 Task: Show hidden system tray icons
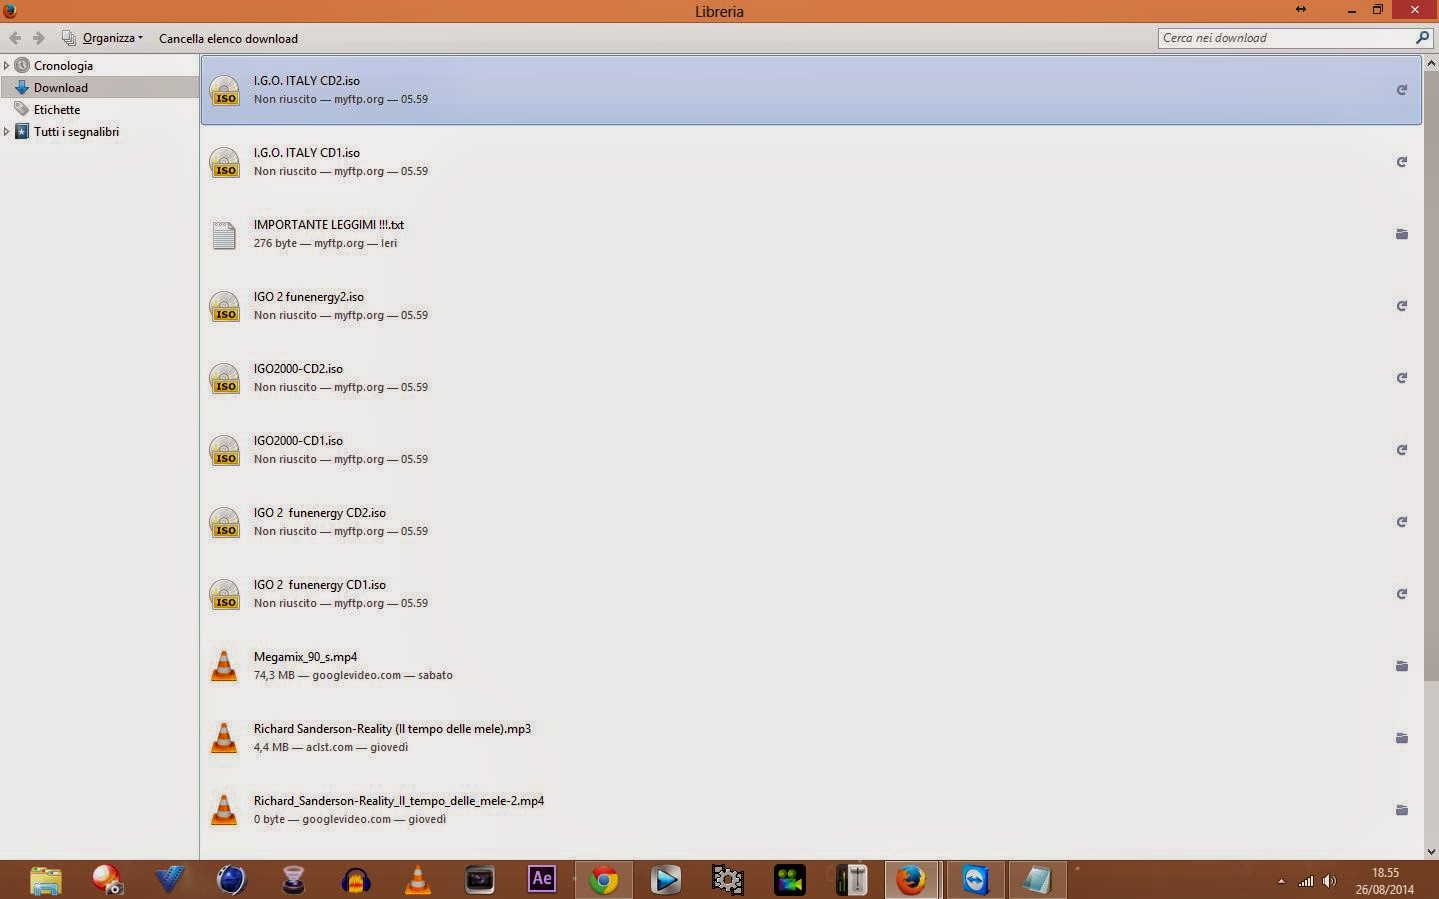tap(1281, 881)
